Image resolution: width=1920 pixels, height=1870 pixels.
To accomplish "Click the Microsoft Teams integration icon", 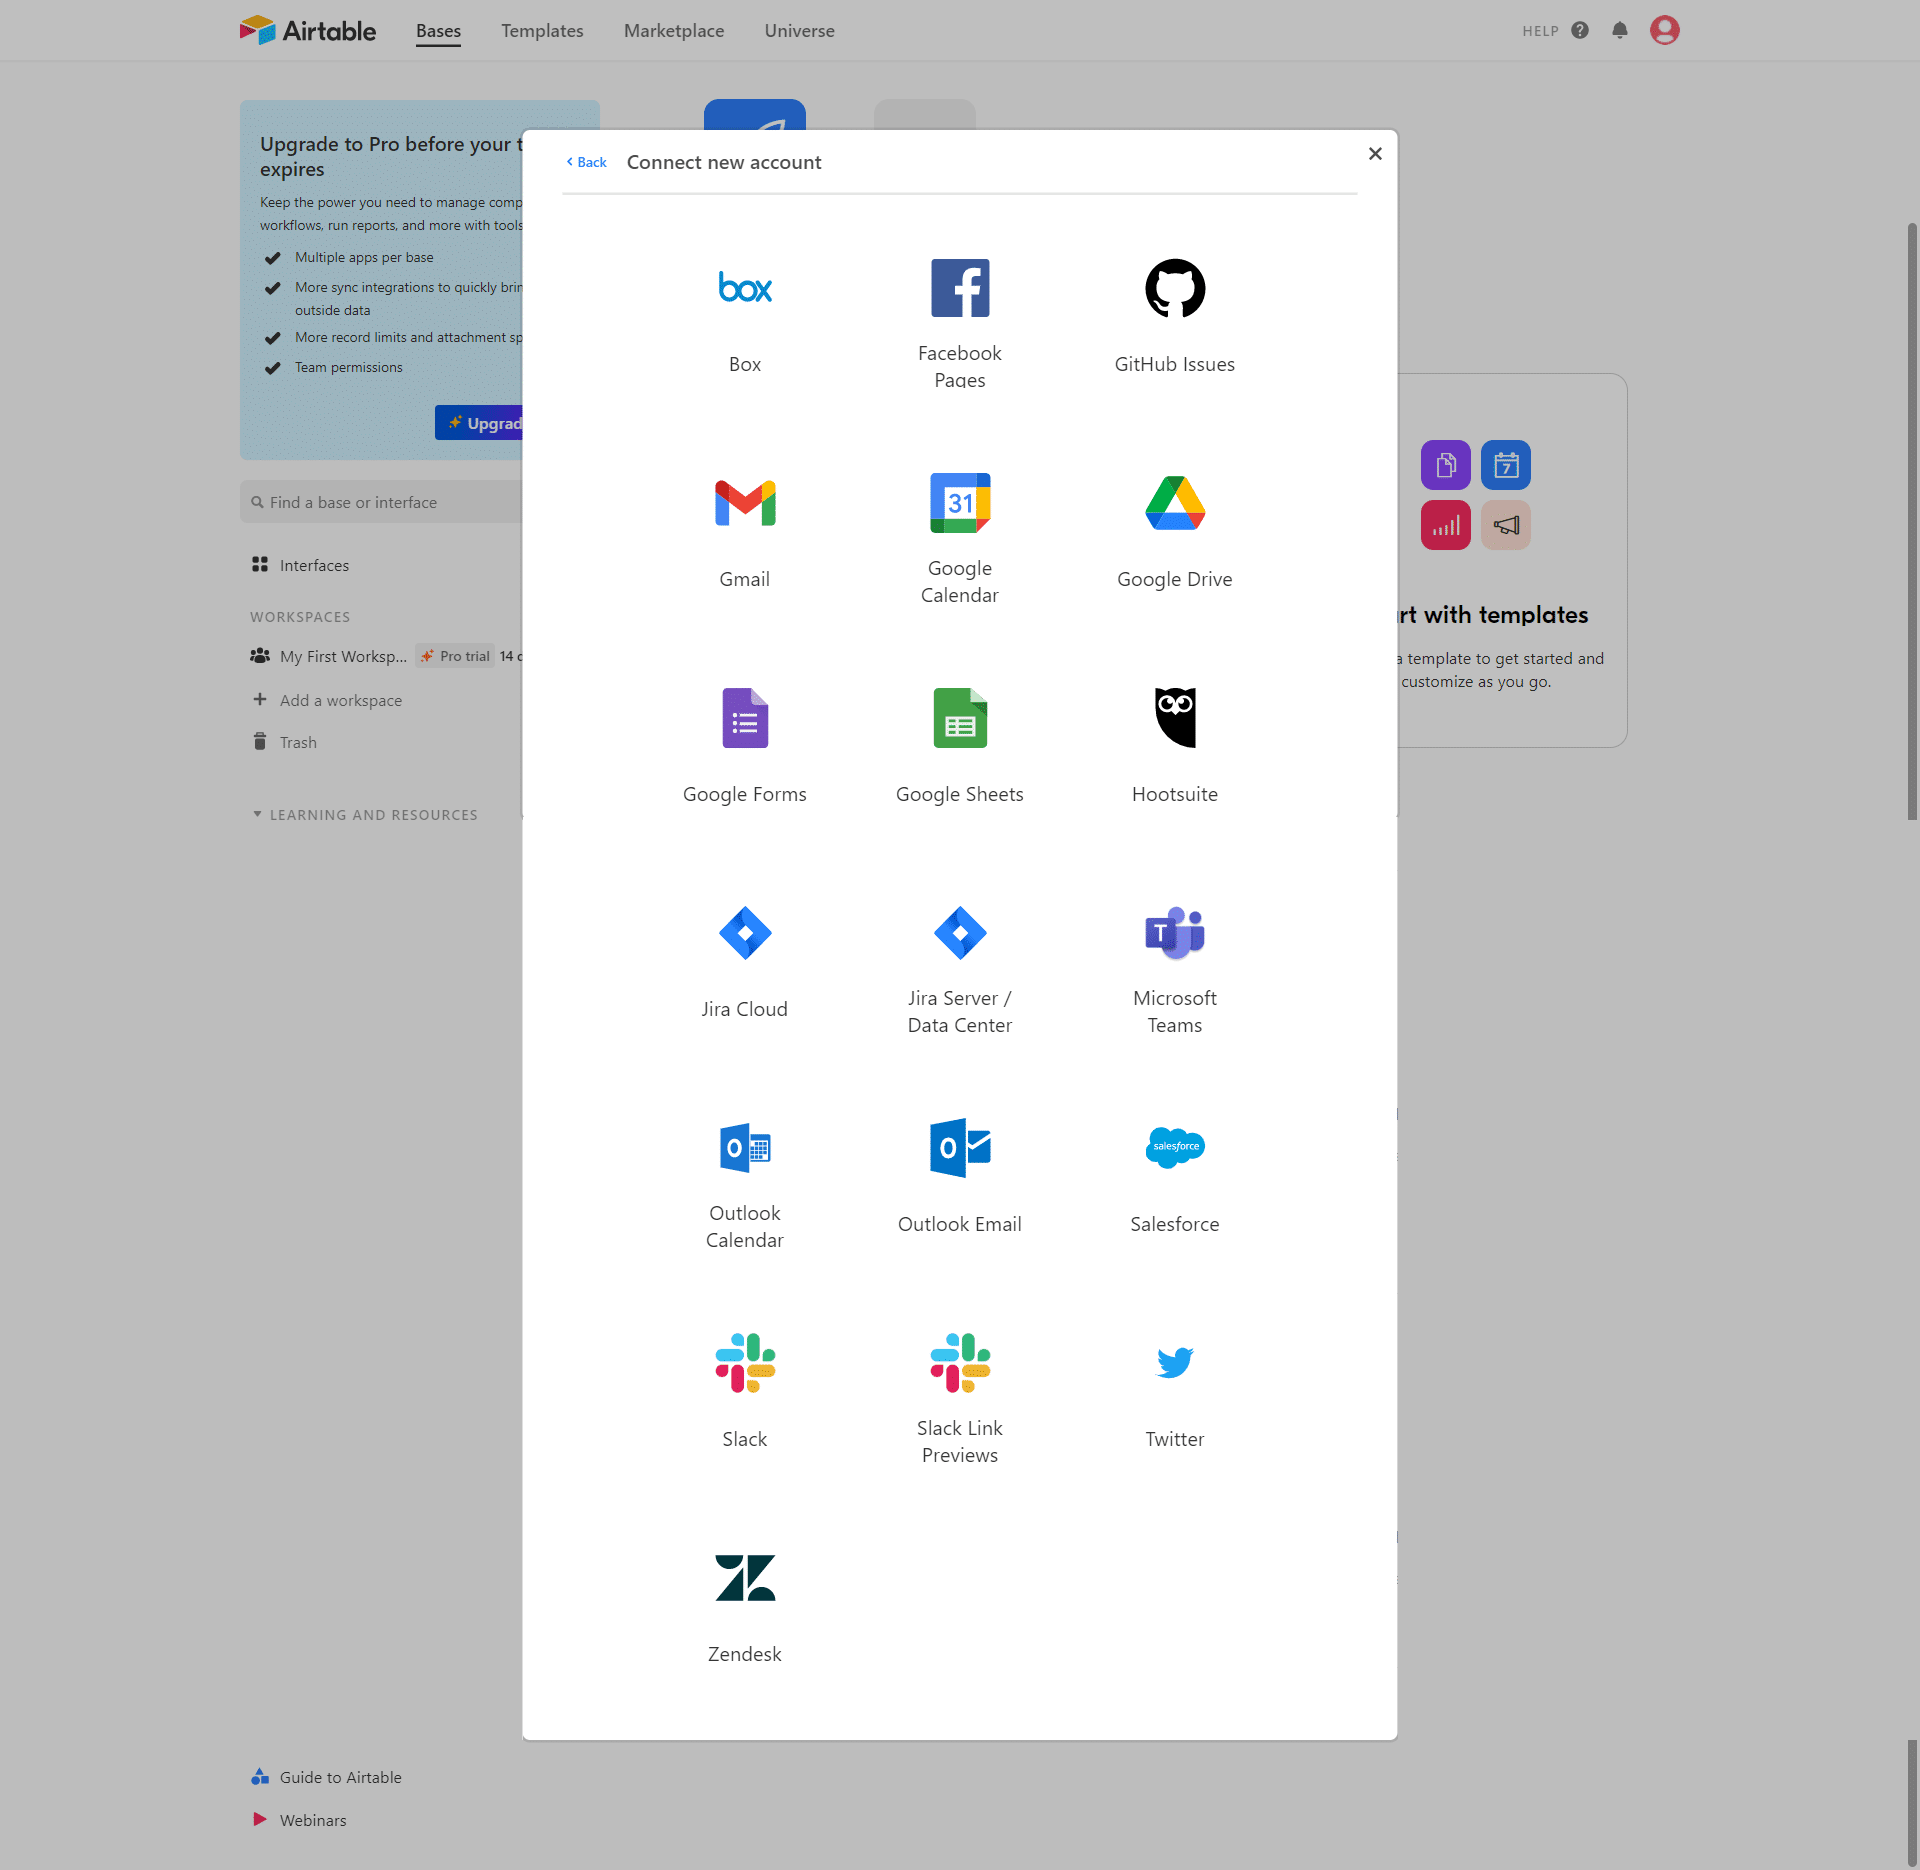I will pyautogui.click(x=1174, y=931).
